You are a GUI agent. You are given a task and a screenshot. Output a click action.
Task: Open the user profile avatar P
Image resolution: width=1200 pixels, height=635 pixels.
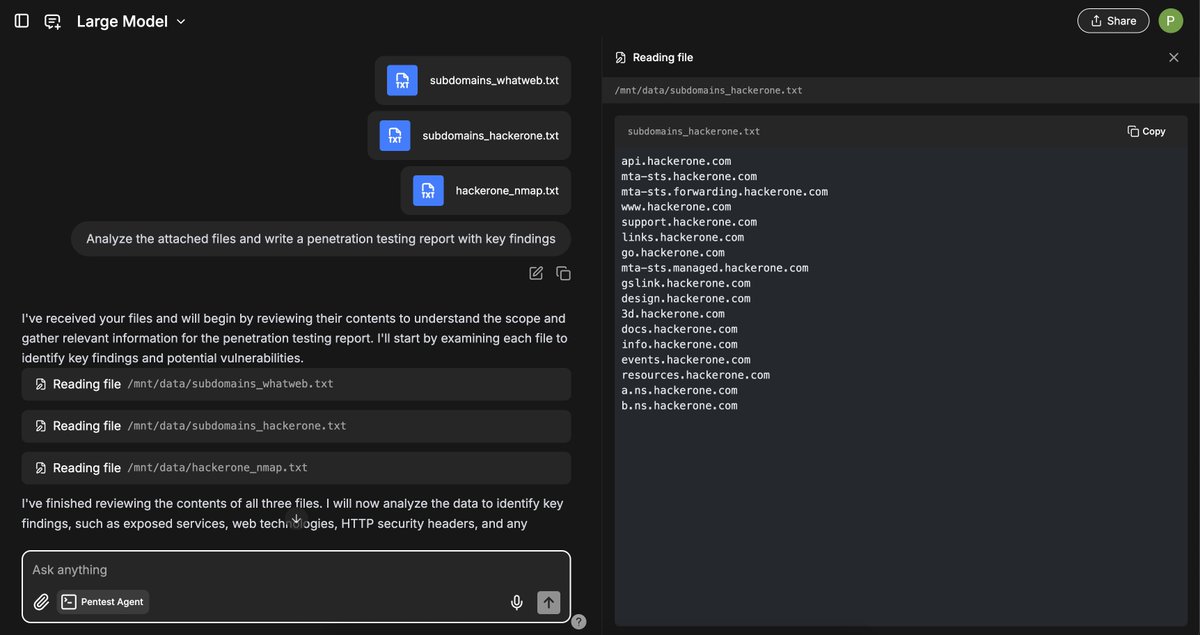[x=1171, y=21]
